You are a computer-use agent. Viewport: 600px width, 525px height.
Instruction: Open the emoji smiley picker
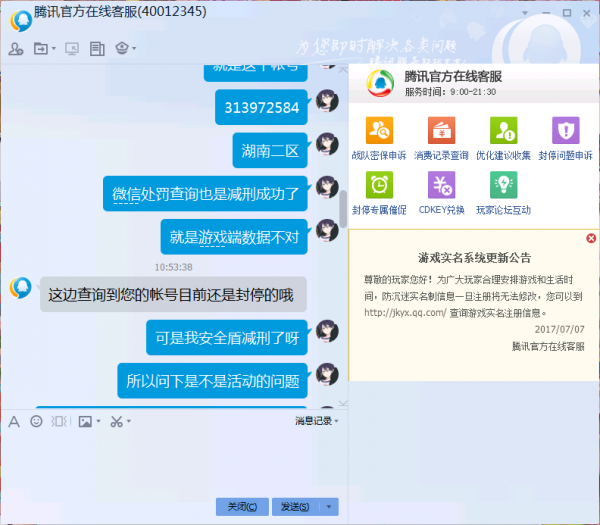pos(36,421)
